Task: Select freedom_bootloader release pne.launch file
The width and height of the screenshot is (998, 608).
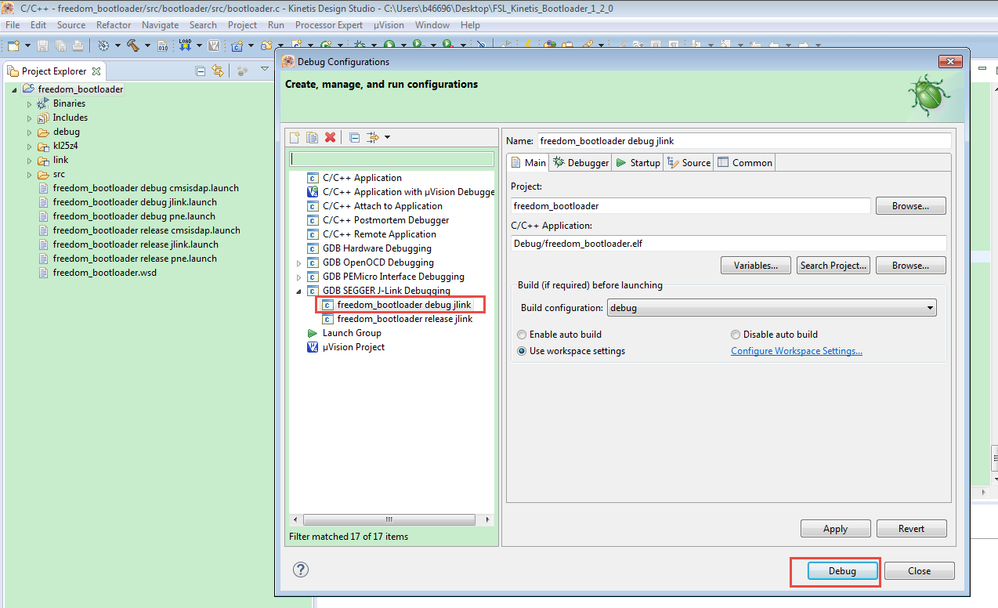Action: pos(135,258)
